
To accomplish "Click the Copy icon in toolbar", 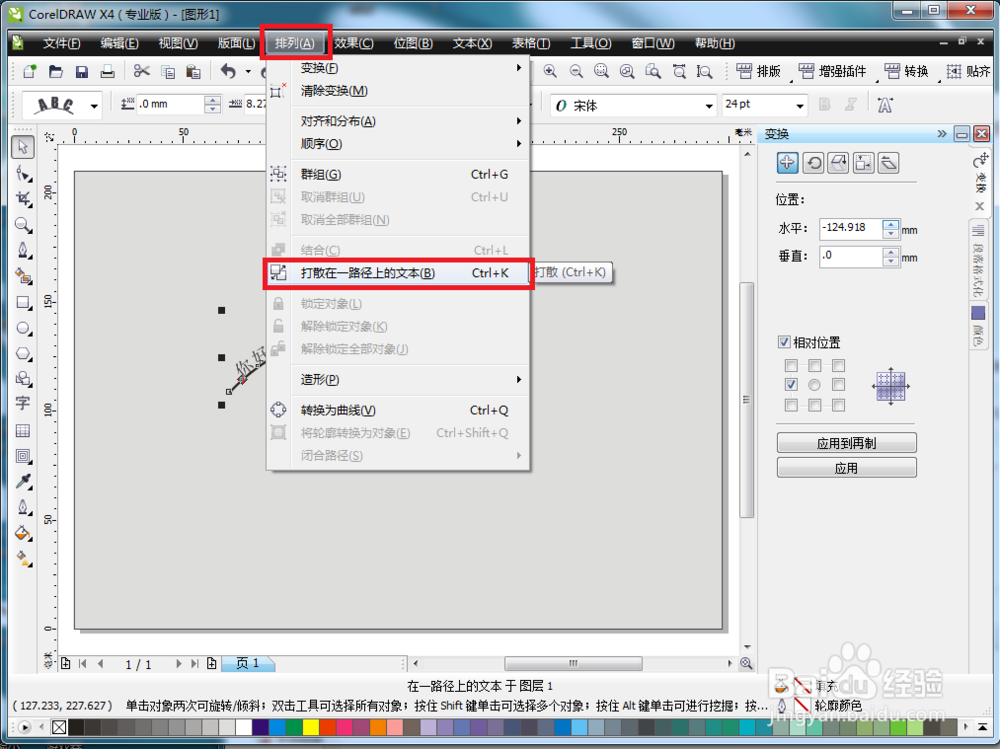I will click(168, 71).
